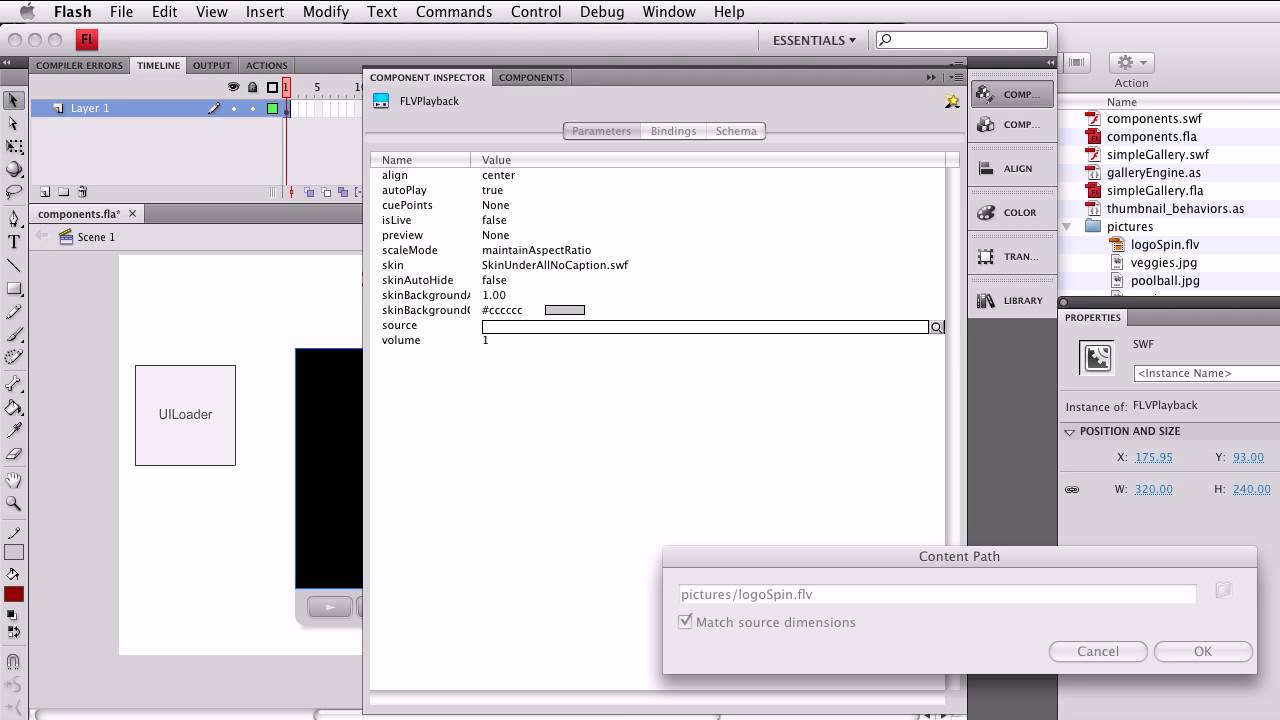
Task: Open the Commands menu
Action: coord(454,12)
